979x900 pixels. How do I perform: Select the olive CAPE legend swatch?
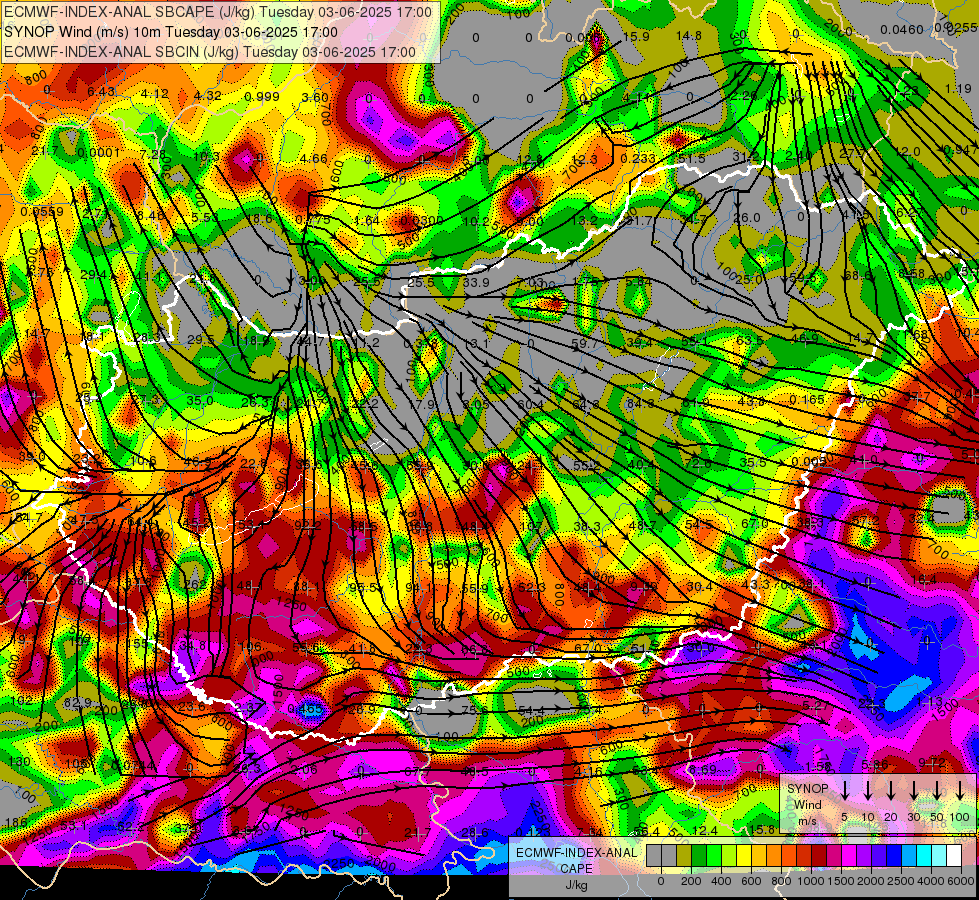[x=684, y=856]
